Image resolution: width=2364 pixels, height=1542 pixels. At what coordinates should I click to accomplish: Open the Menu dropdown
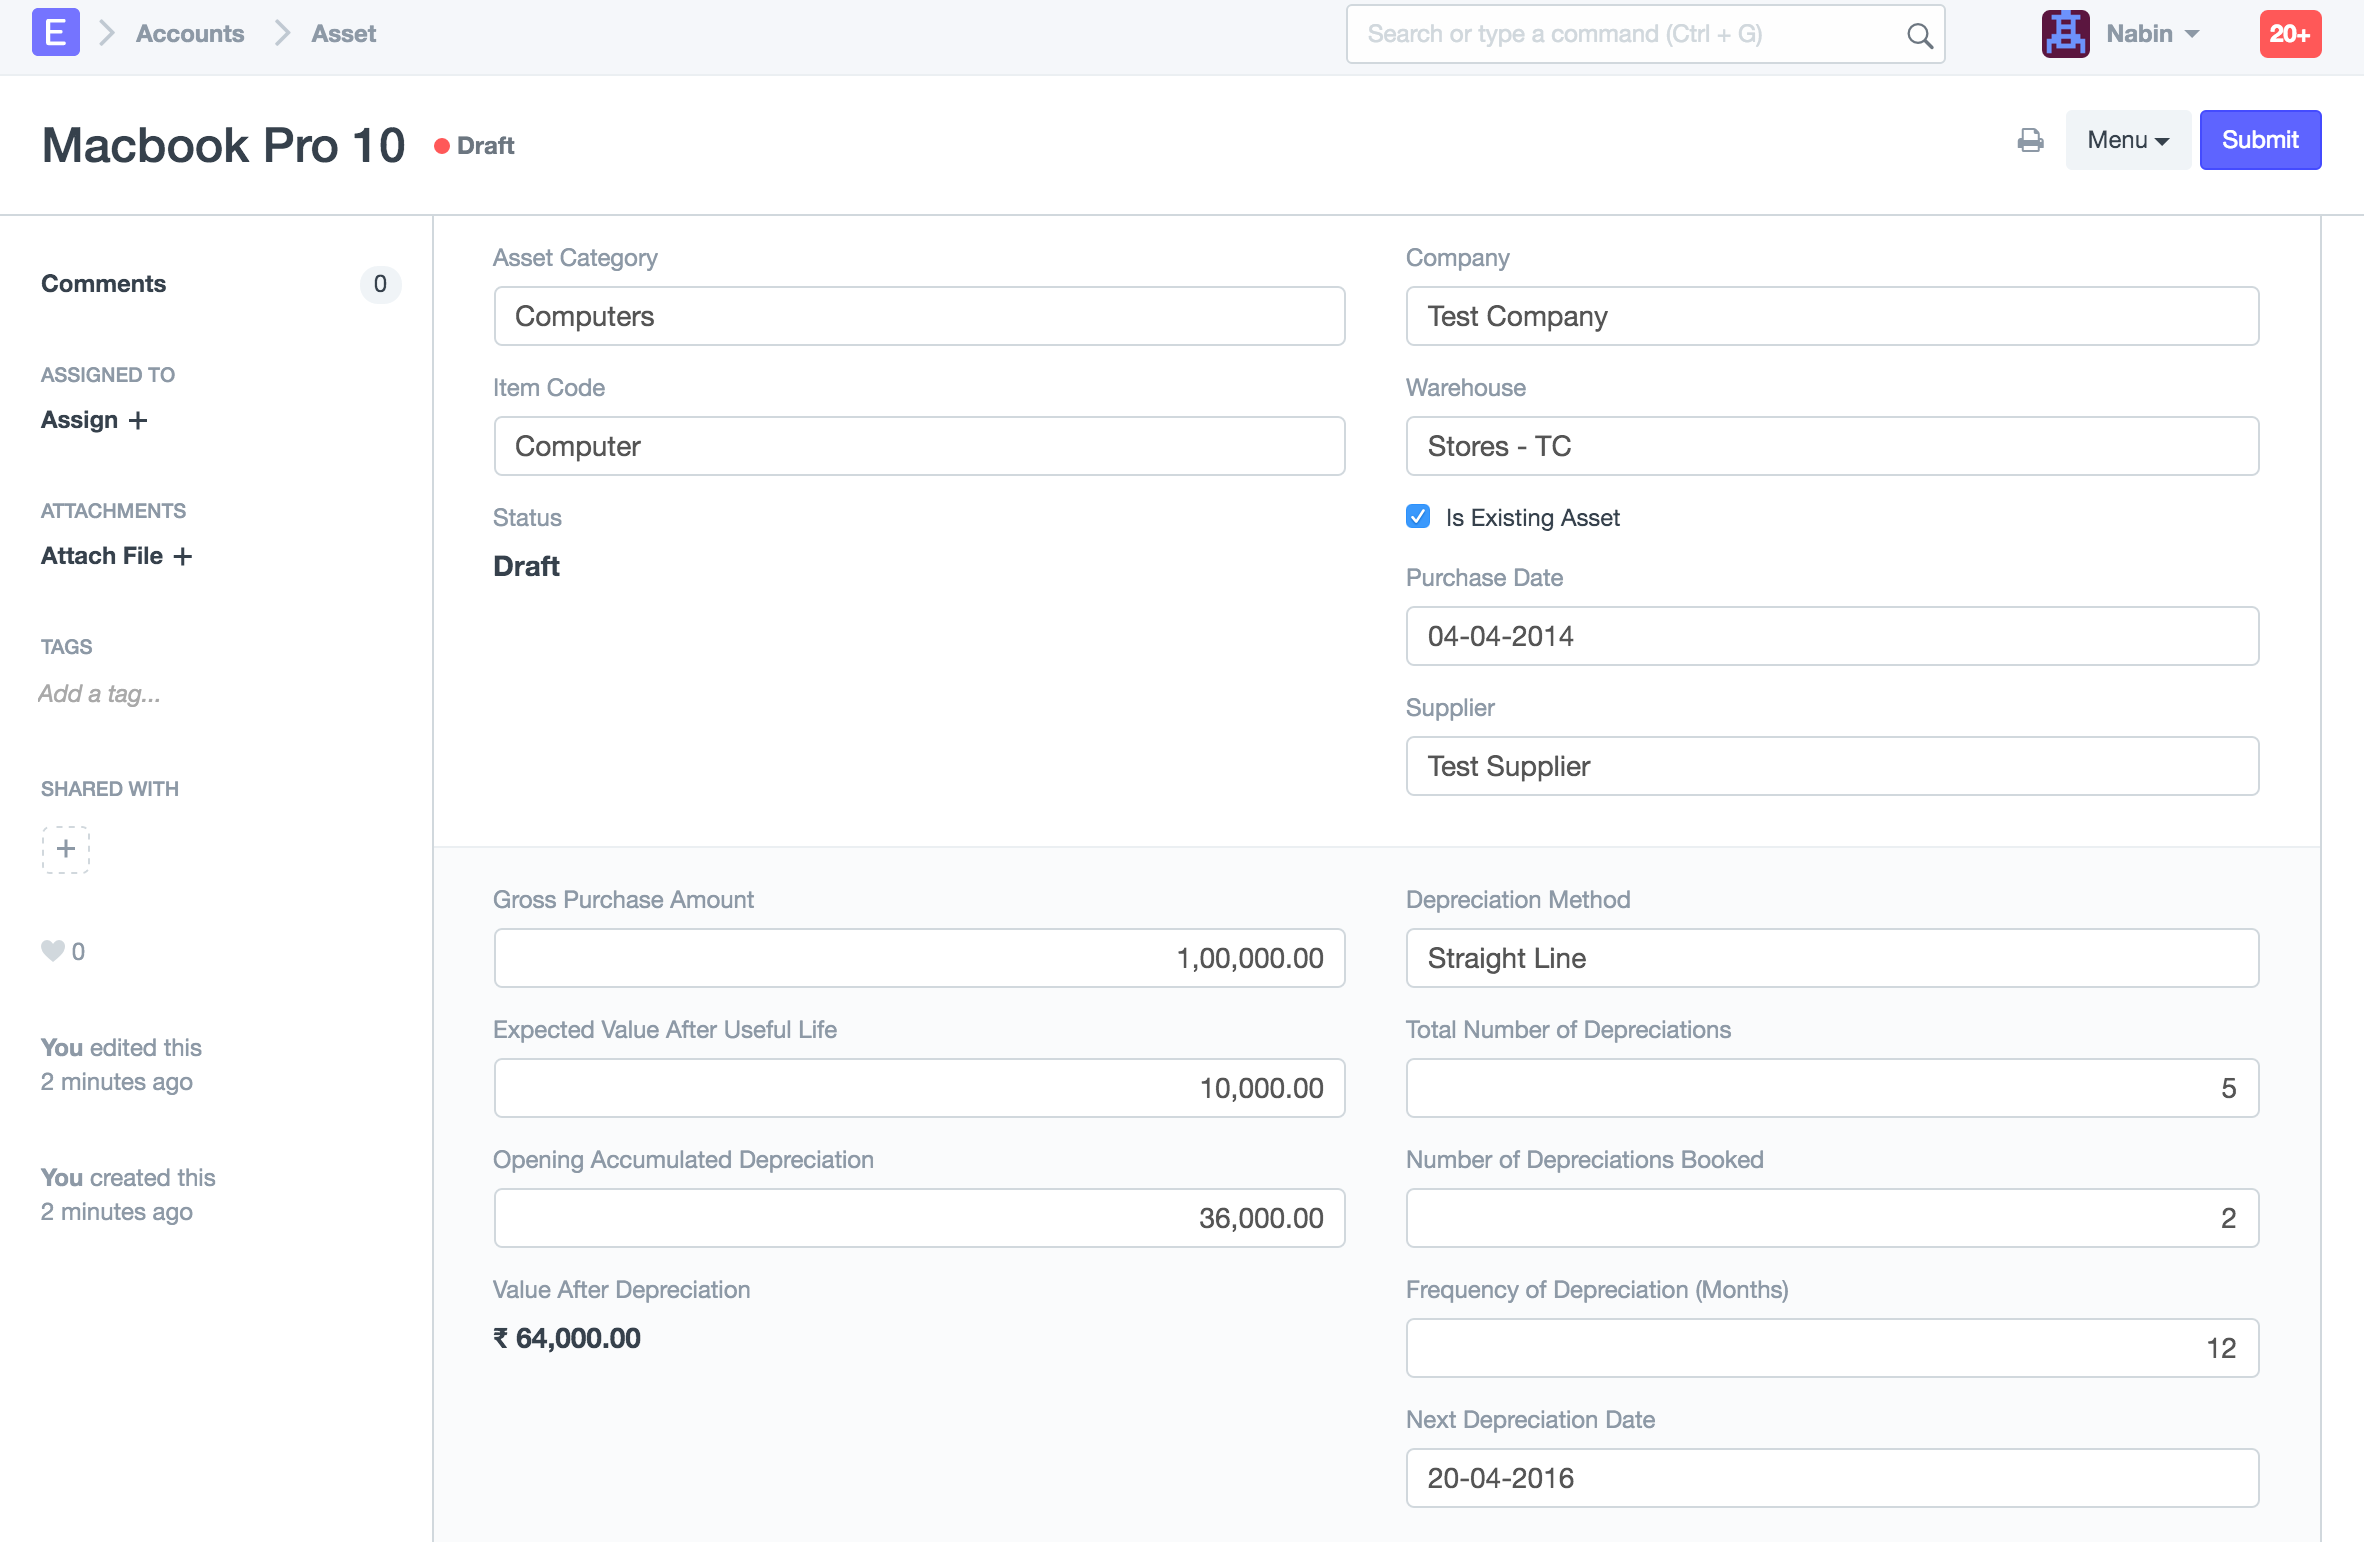[2127, 141]
